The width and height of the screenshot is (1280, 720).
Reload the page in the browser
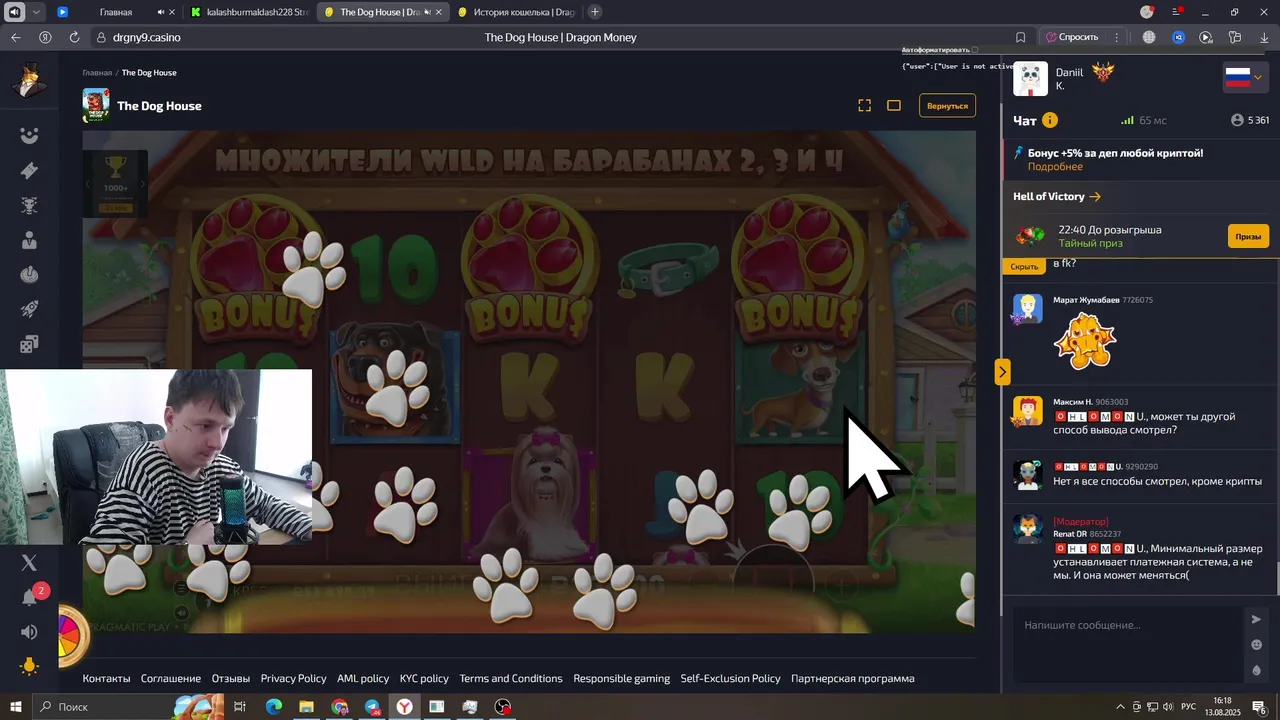[x=74, y=37]
